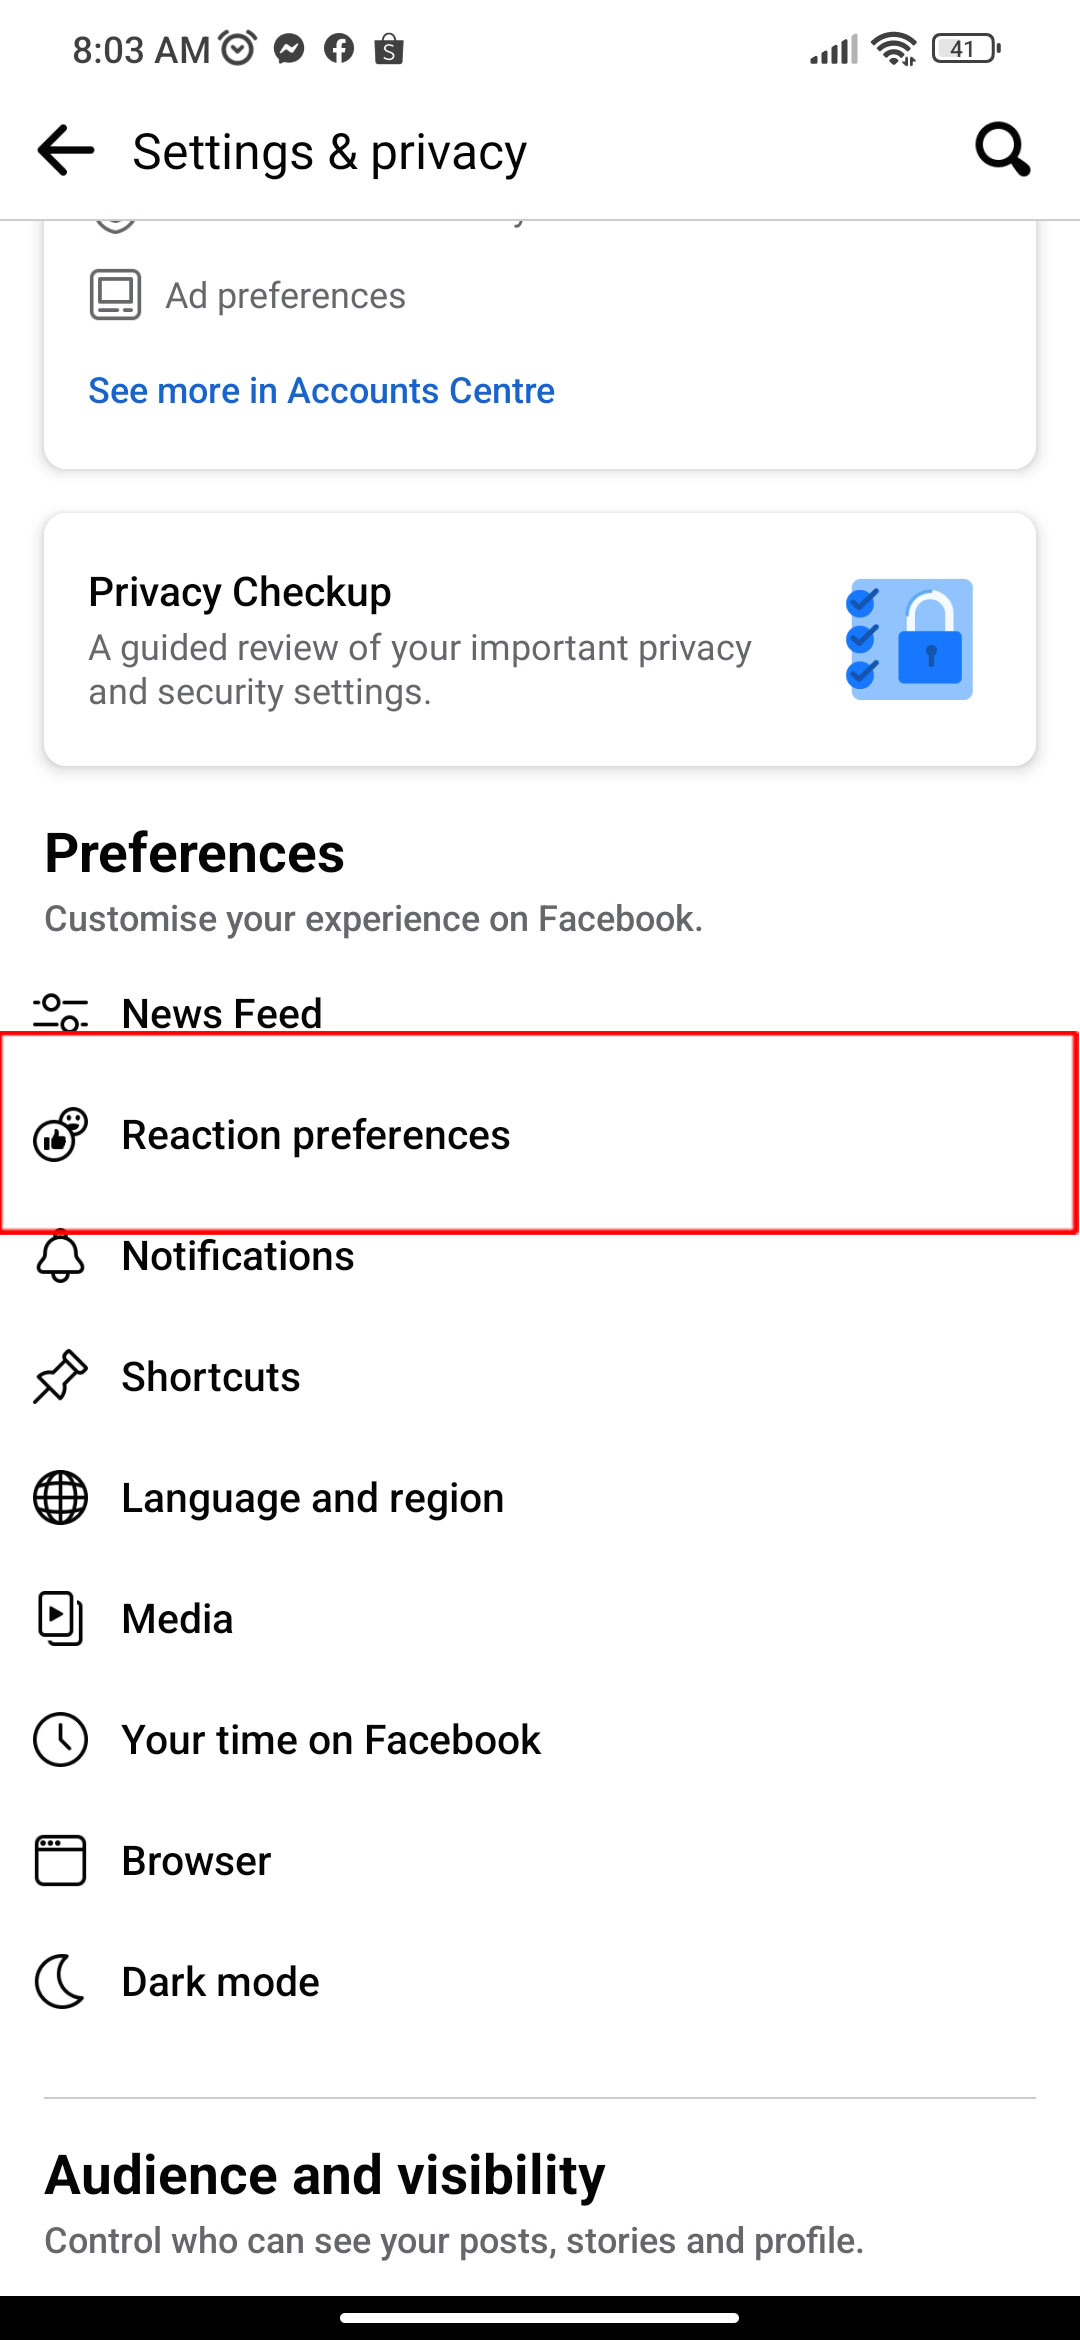Image resolution: width=1080 pixels, height=2340 pixels.
Task: Tap the Notifications bell icon
Action: coord(61,1256)
